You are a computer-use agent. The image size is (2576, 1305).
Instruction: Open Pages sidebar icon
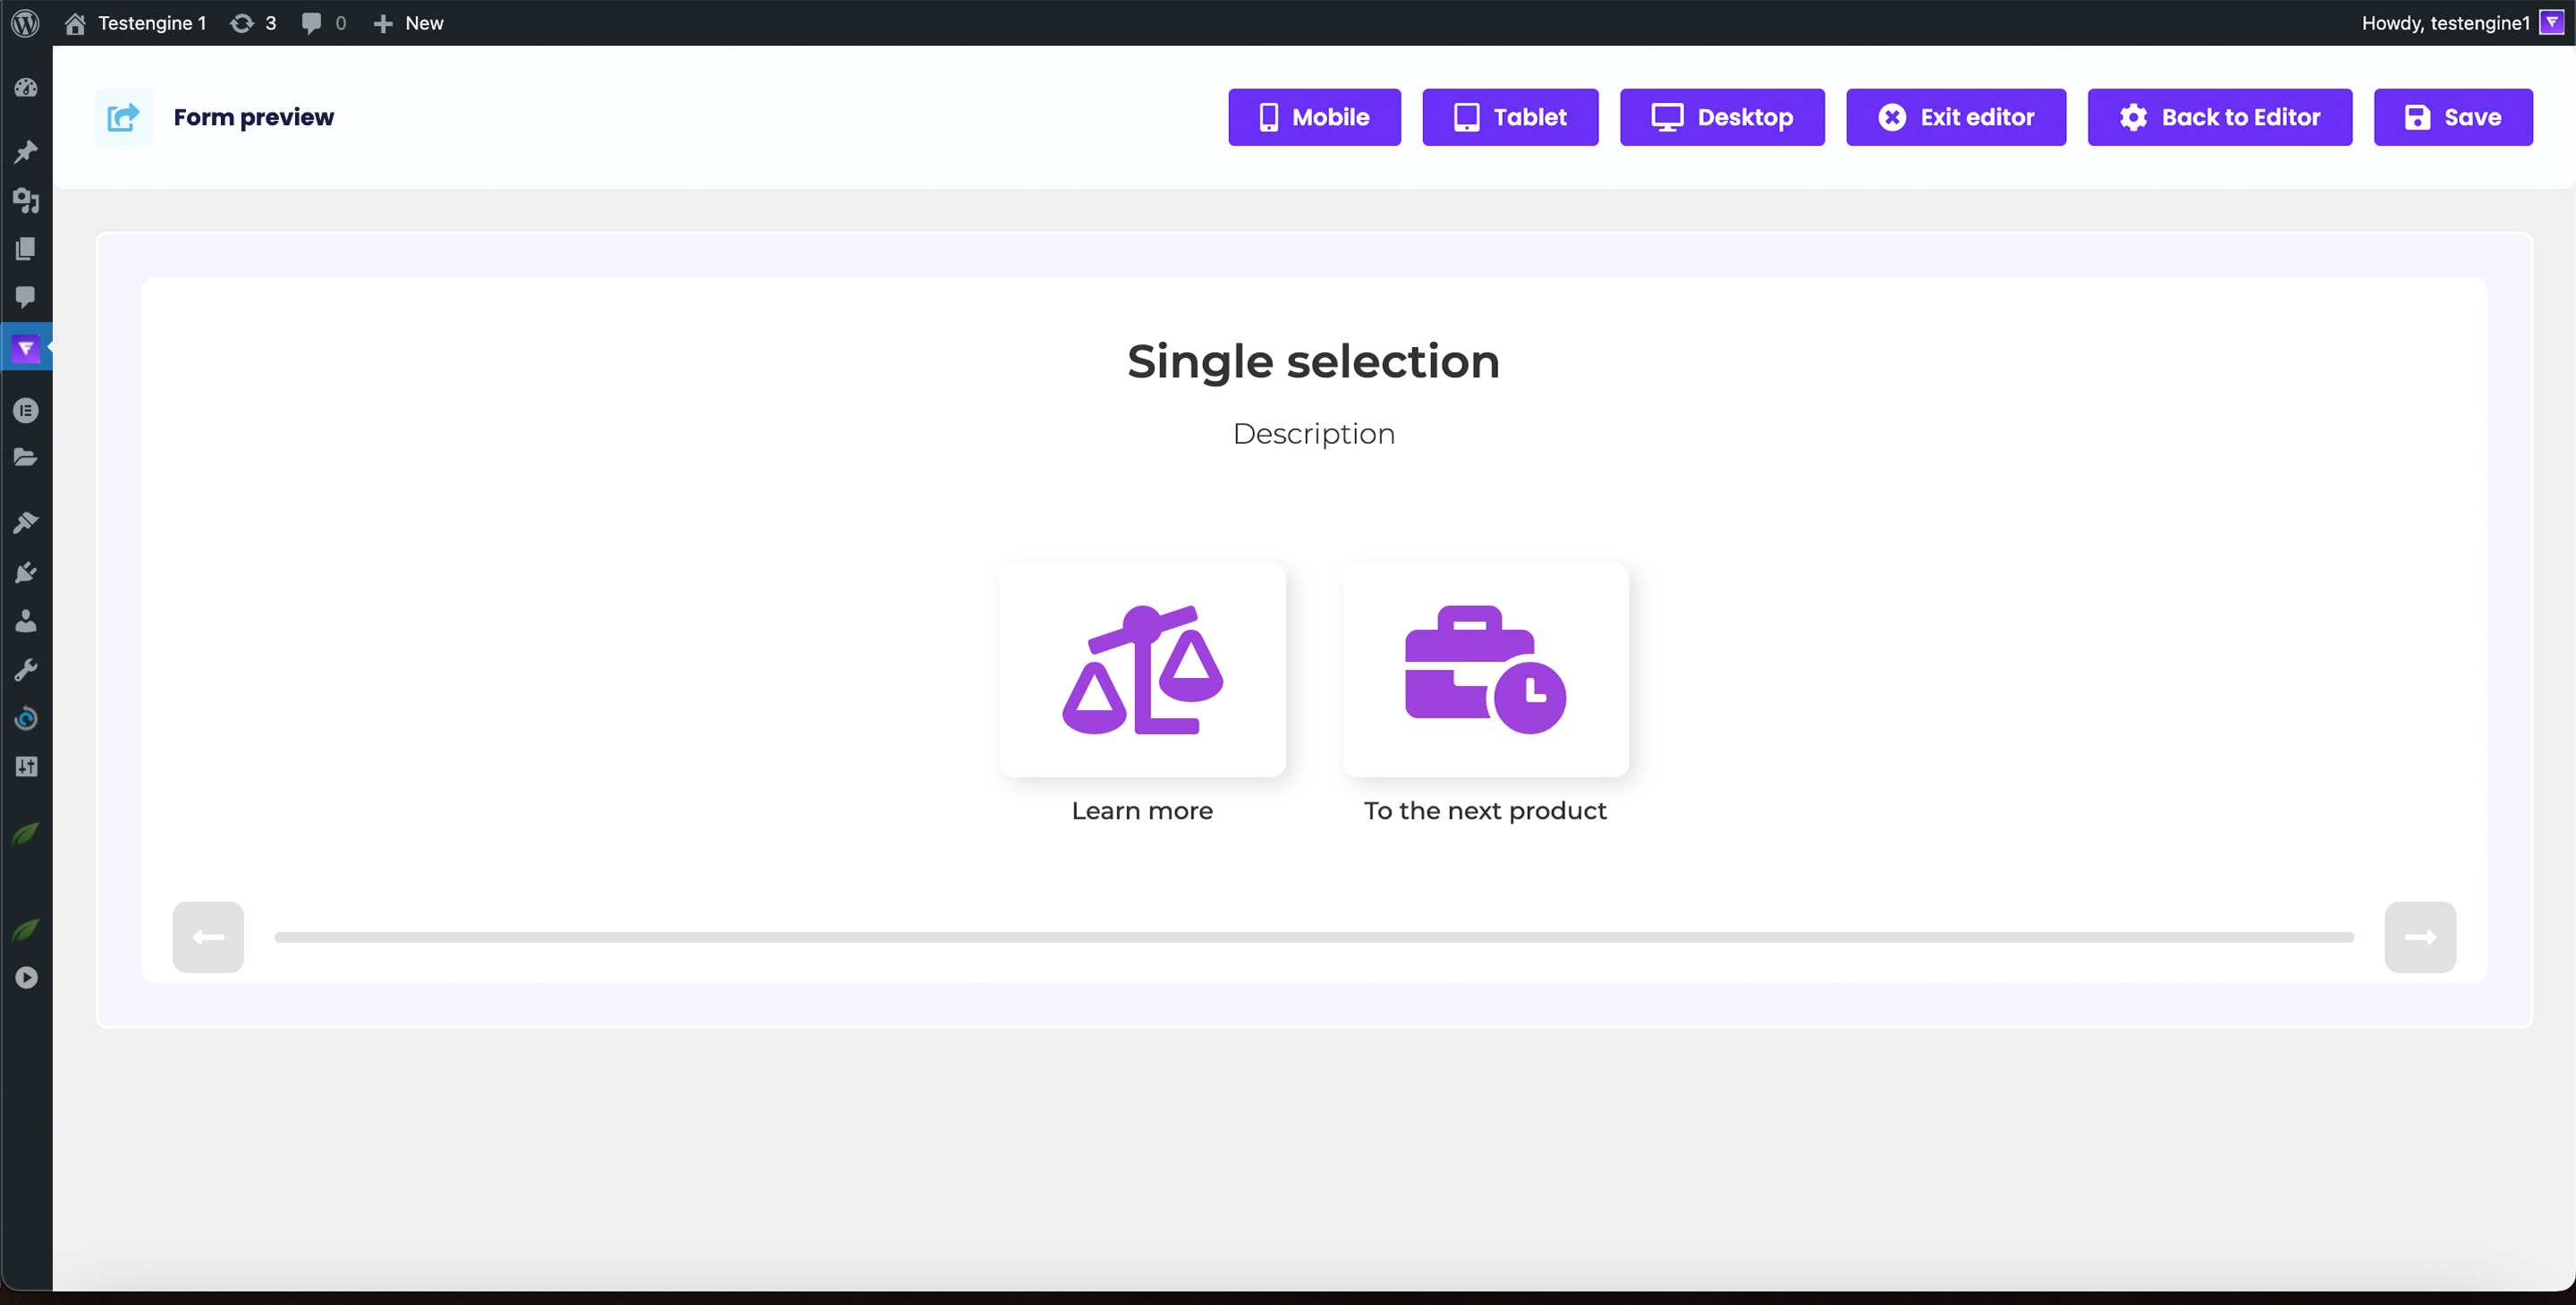[x=26, y=248]
